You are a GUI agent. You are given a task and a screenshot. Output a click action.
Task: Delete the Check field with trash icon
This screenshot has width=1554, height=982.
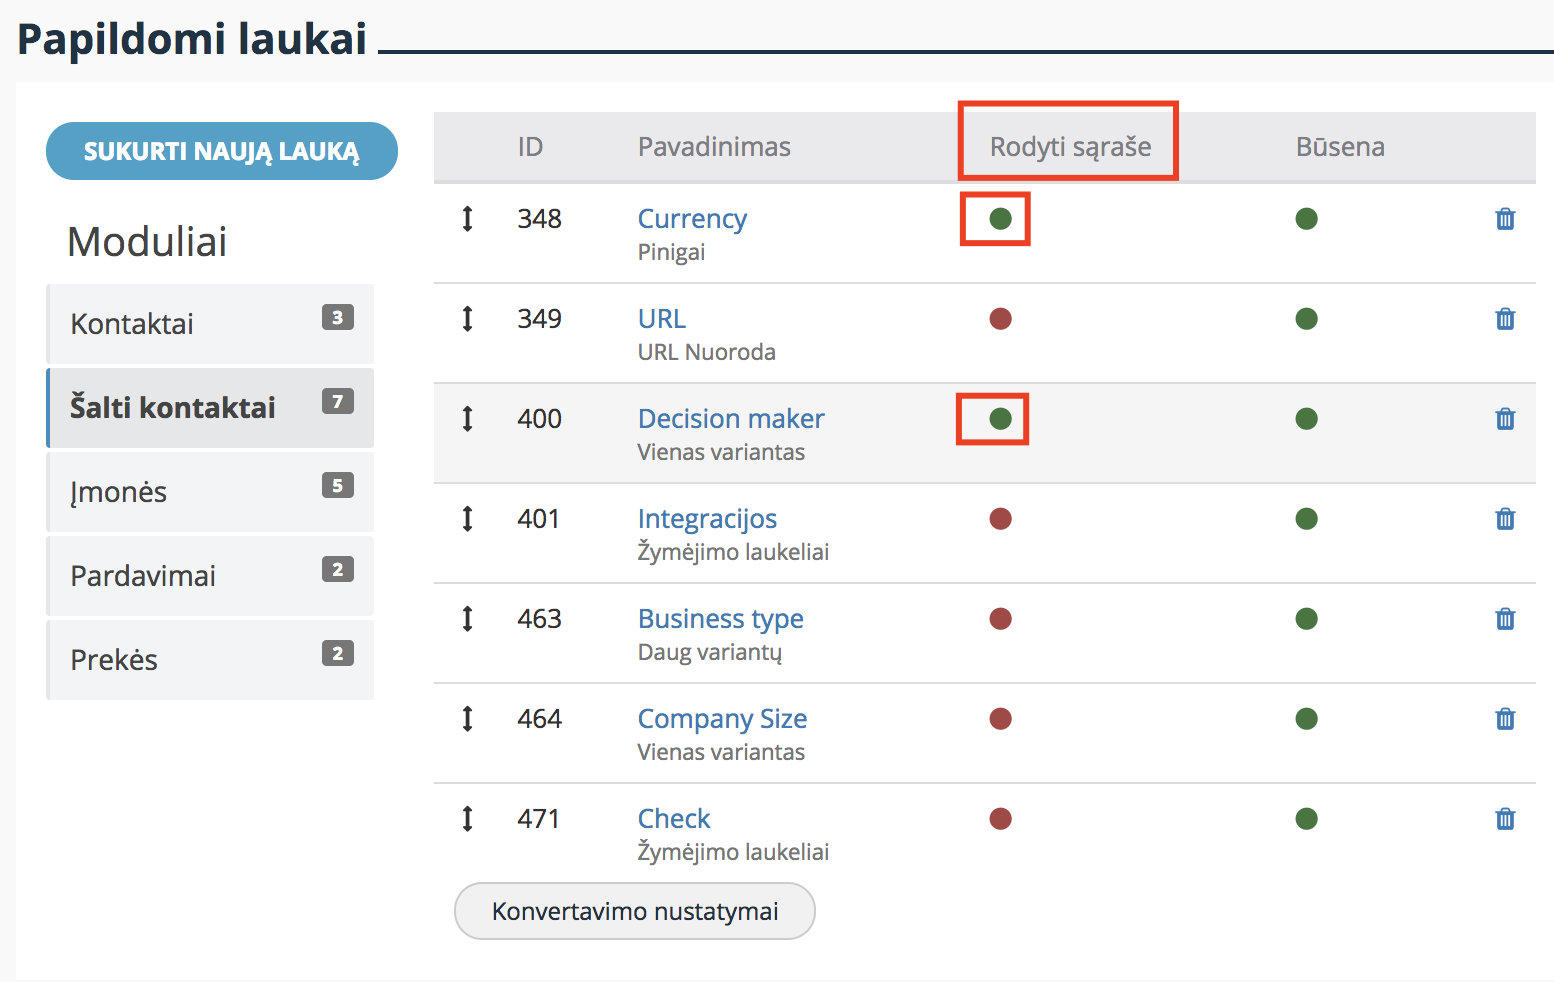coord(1505,819)
